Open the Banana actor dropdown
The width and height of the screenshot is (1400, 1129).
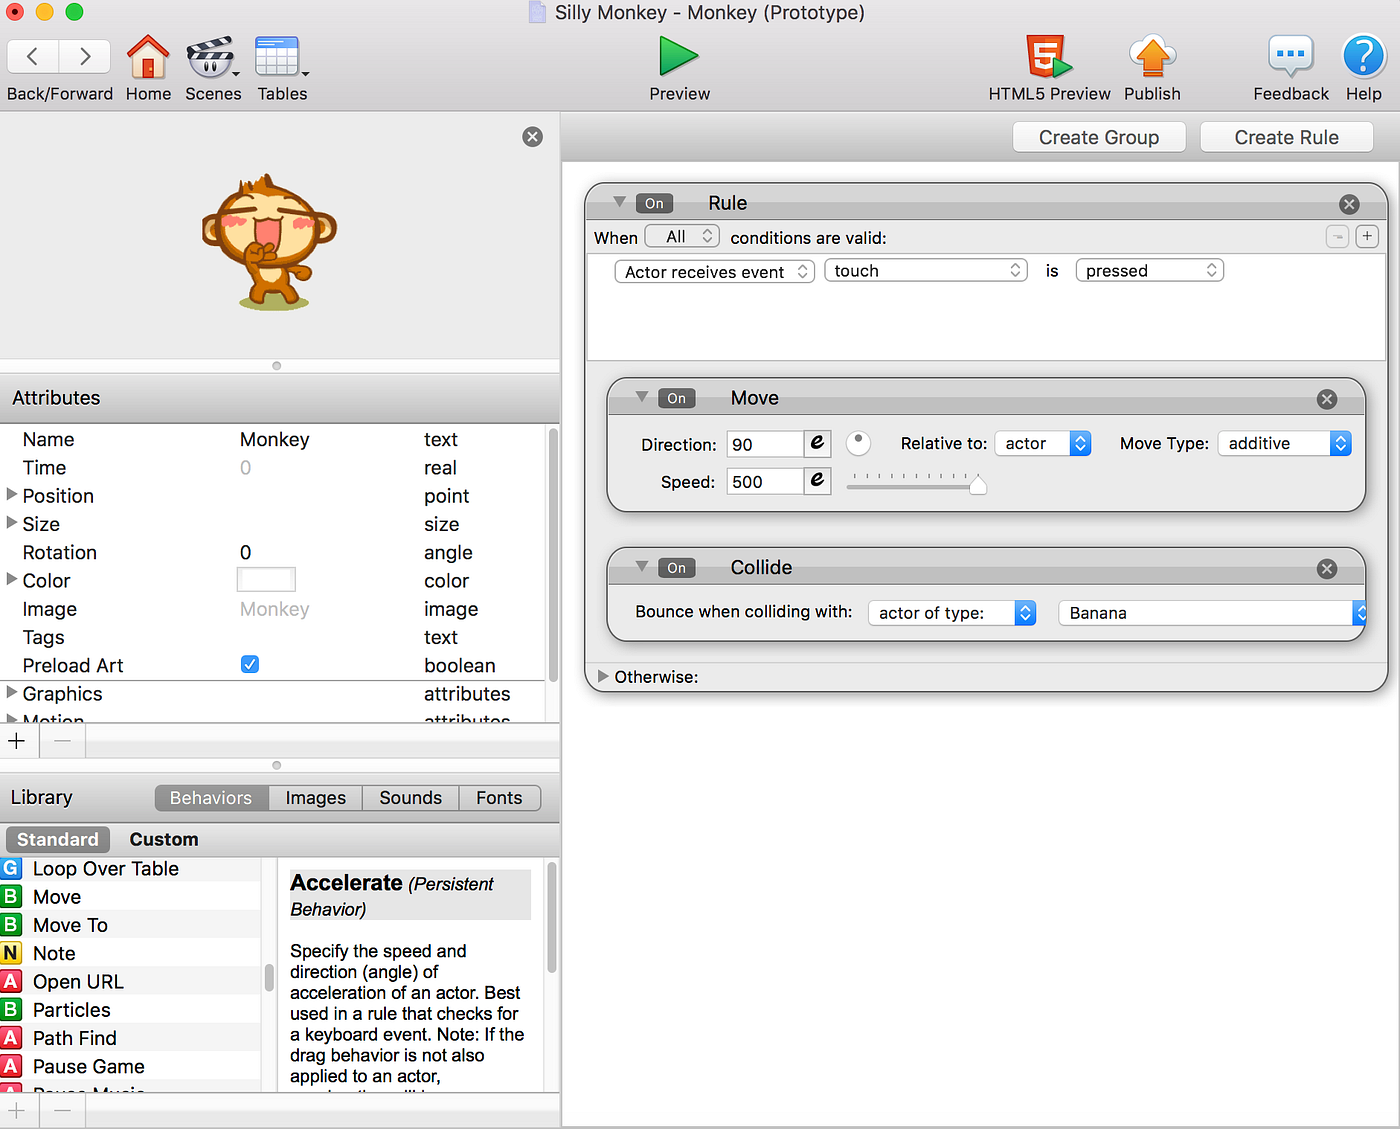(x=1212, y=613)
